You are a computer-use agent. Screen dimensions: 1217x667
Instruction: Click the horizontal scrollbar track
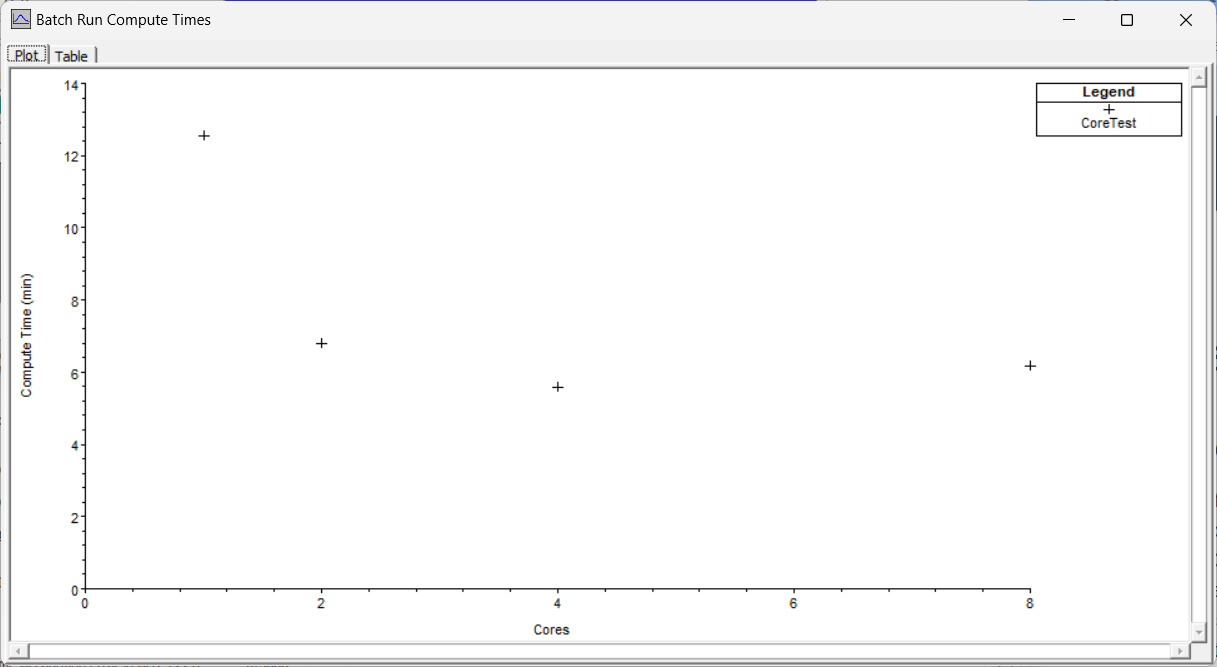(600, 651)
